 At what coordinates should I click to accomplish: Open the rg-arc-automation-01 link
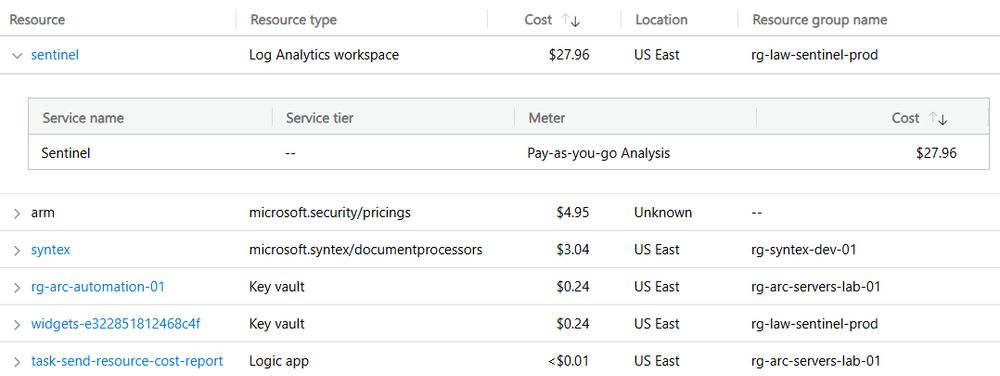pos(98,287)
